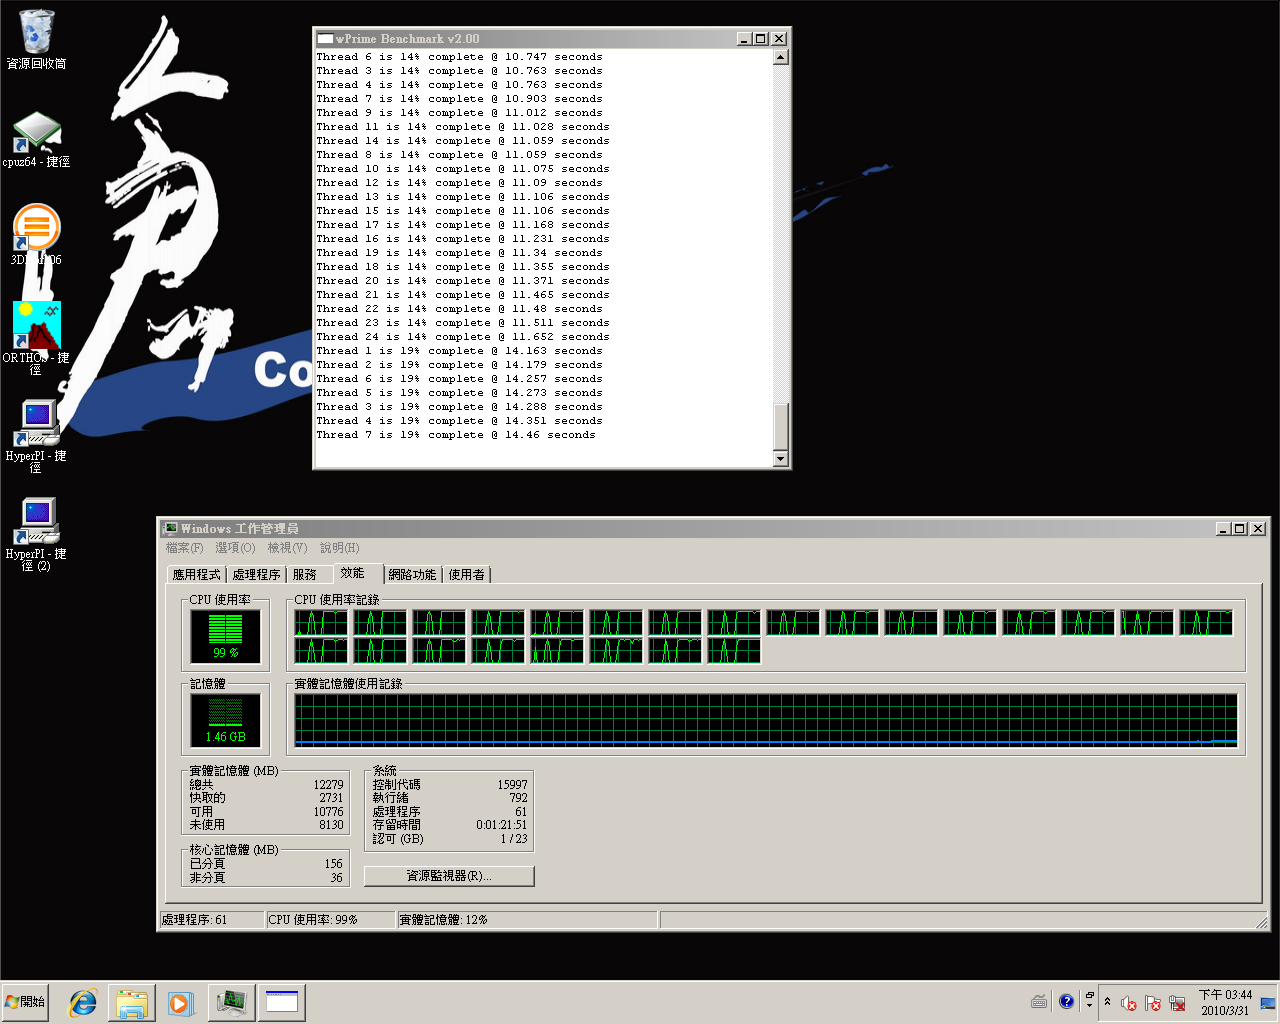Click the paged kernel memory value 156

[x=333, y=864]
